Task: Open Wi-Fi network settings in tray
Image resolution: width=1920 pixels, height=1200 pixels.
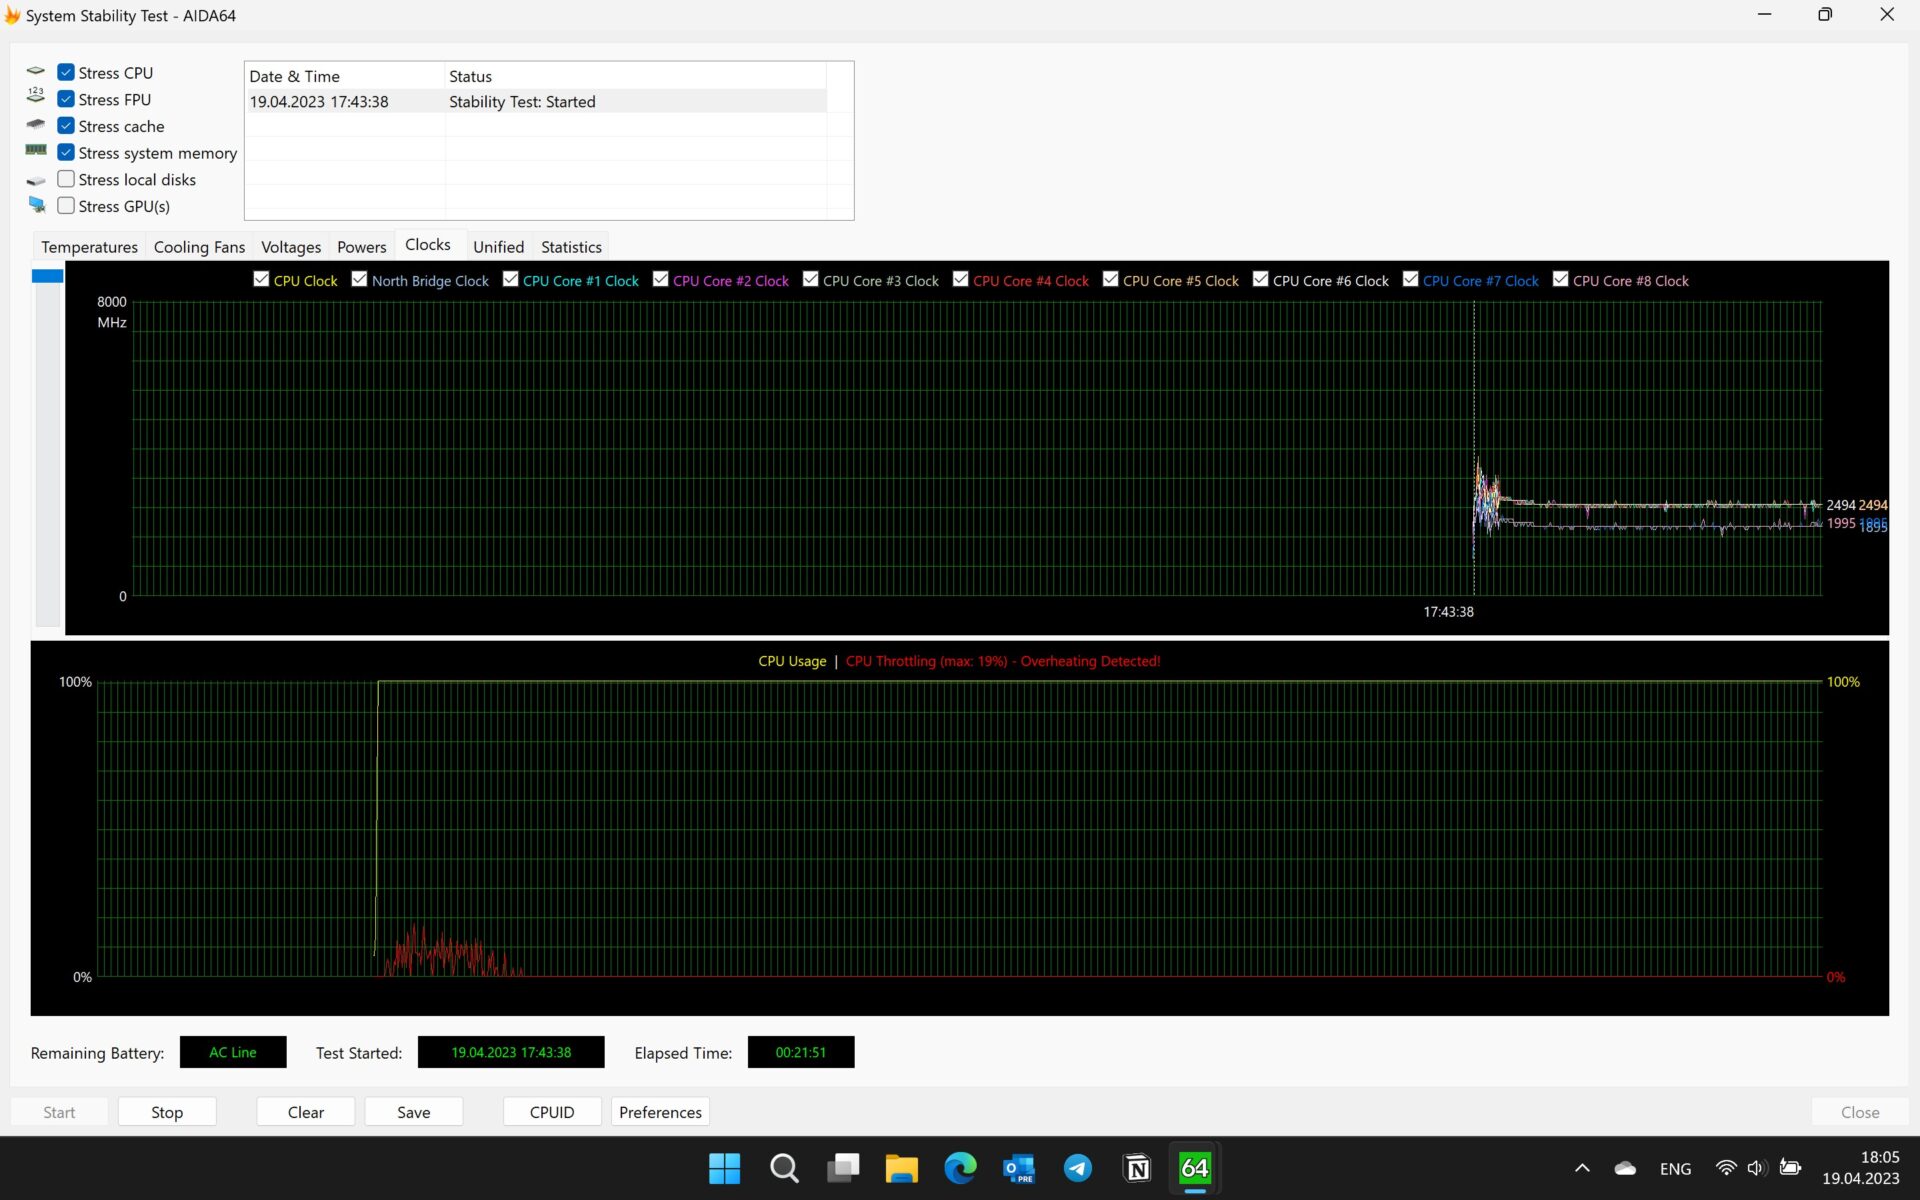Action: tap(1726, 1168)
